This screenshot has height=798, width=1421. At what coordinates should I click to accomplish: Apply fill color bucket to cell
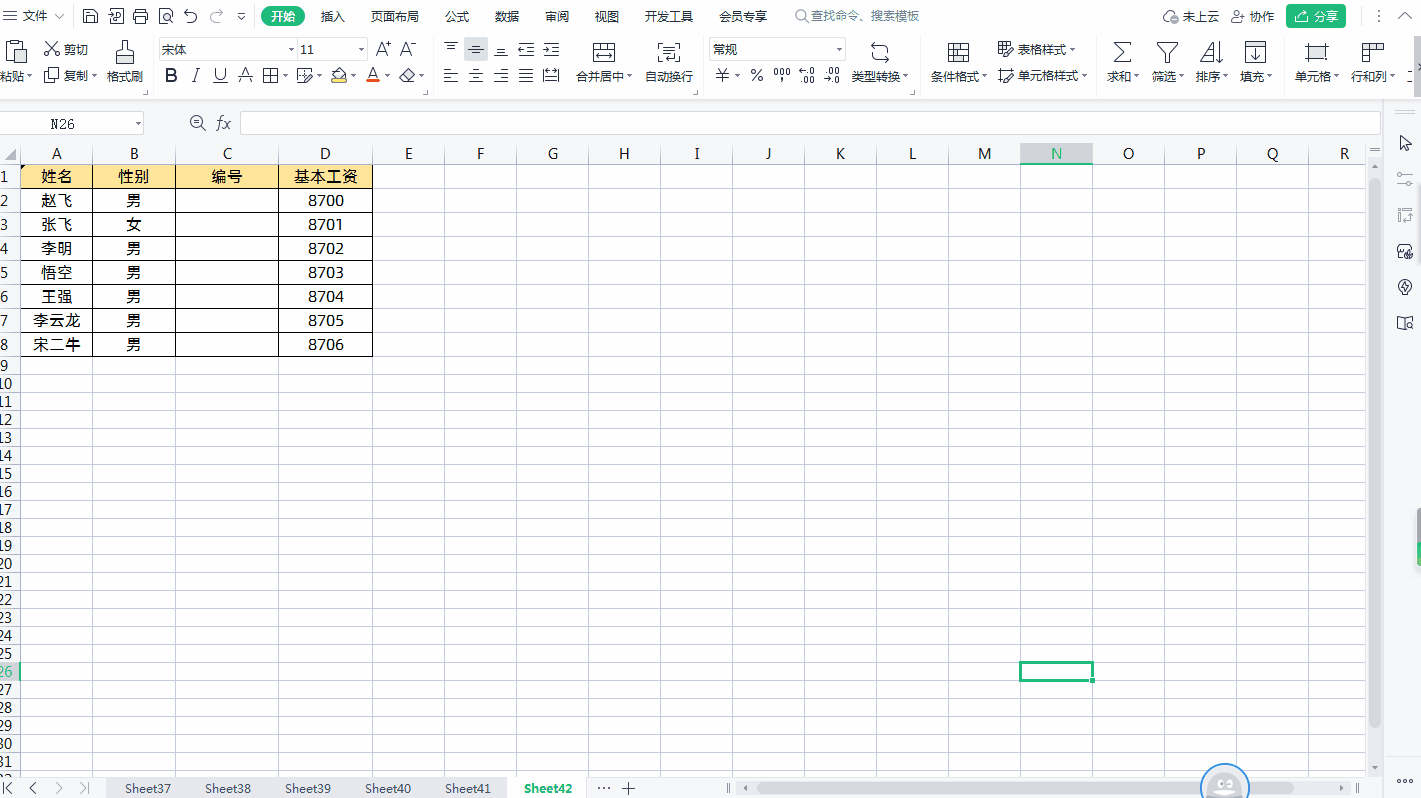pos(339,75)
